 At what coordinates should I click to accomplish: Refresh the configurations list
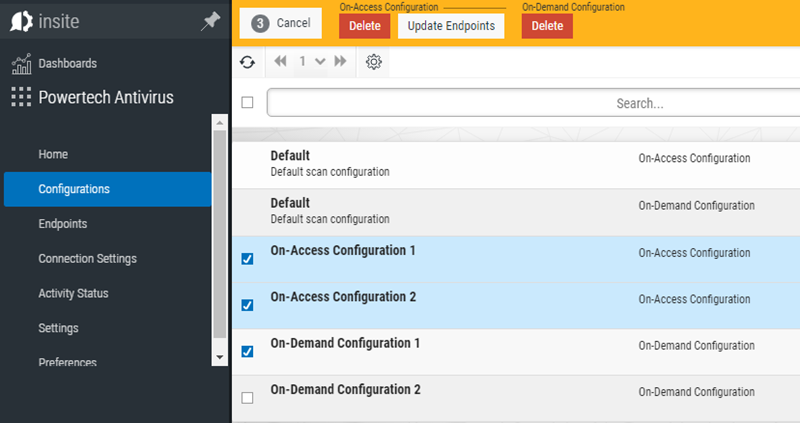click(247, 62)
